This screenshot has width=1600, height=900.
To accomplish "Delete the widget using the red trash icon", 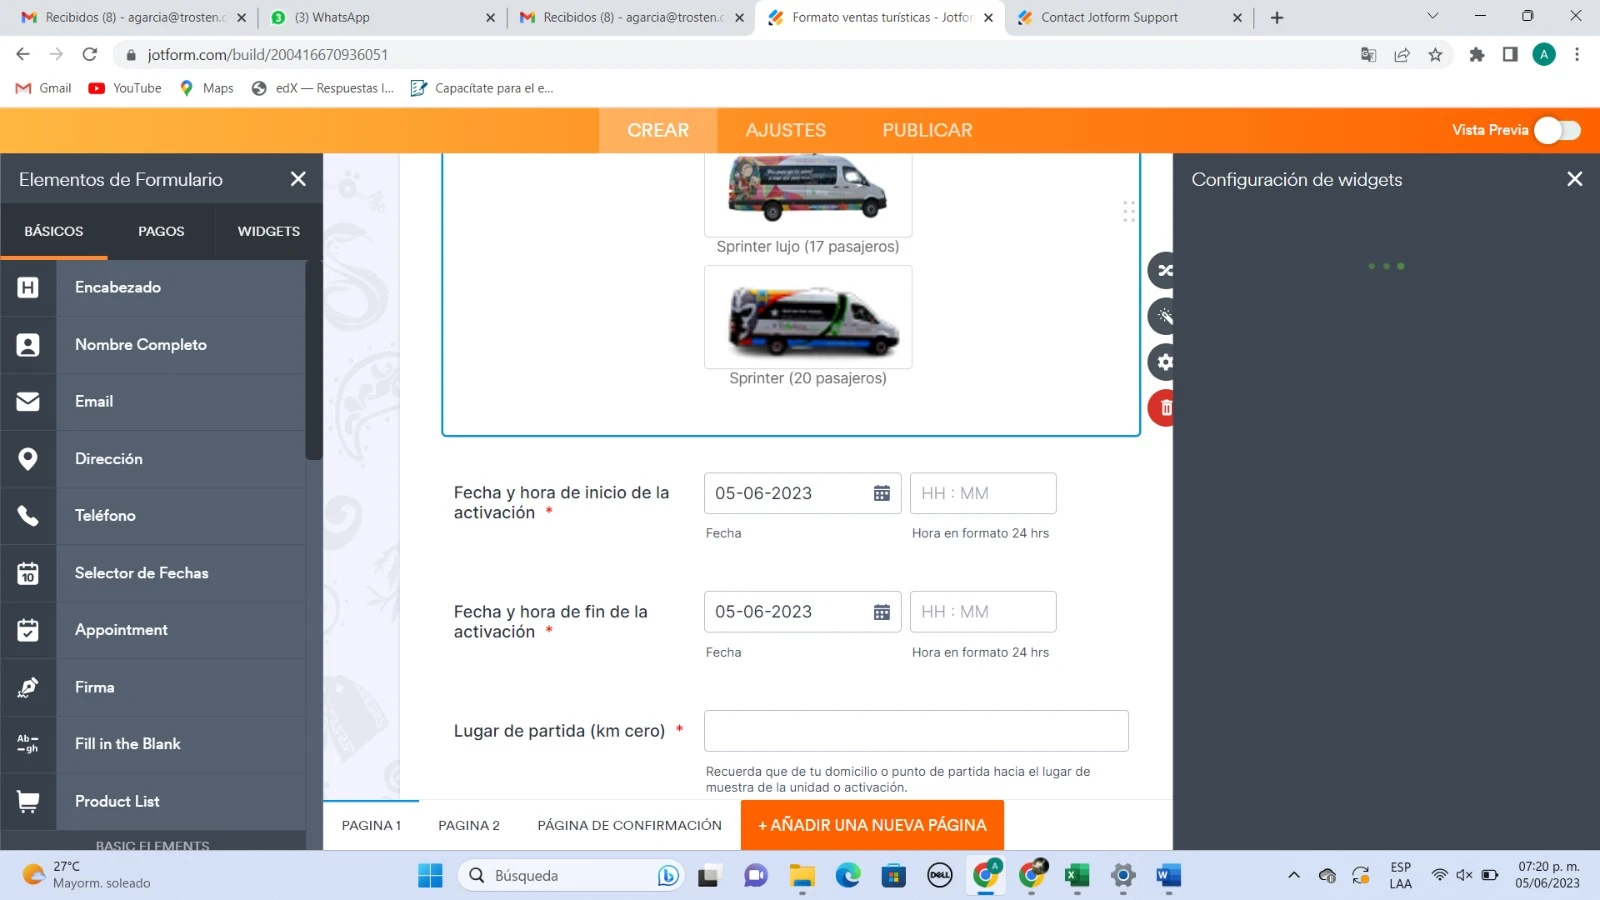I will [1164, 408].
